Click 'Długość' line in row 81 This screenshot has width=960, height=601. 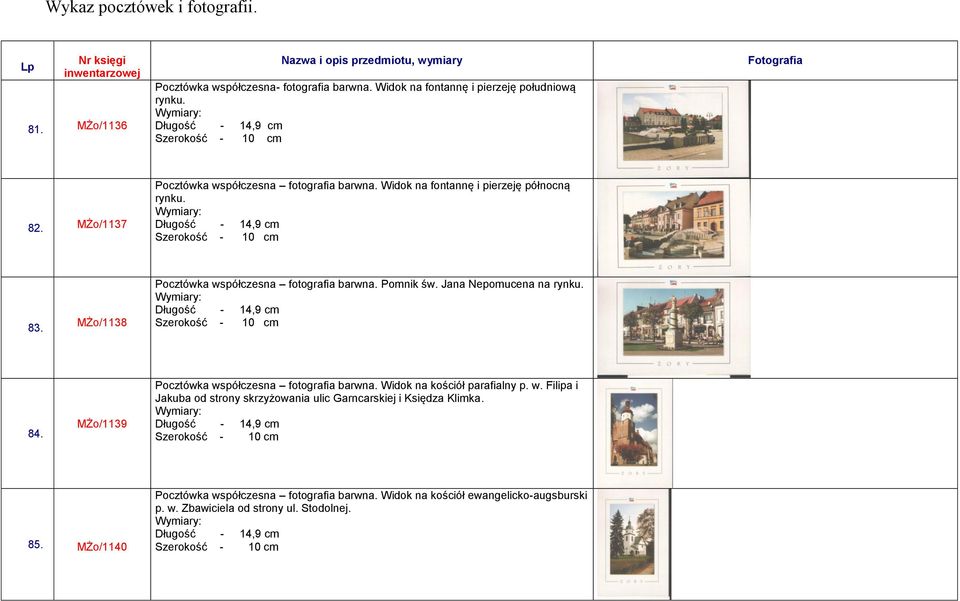(219, 125)
